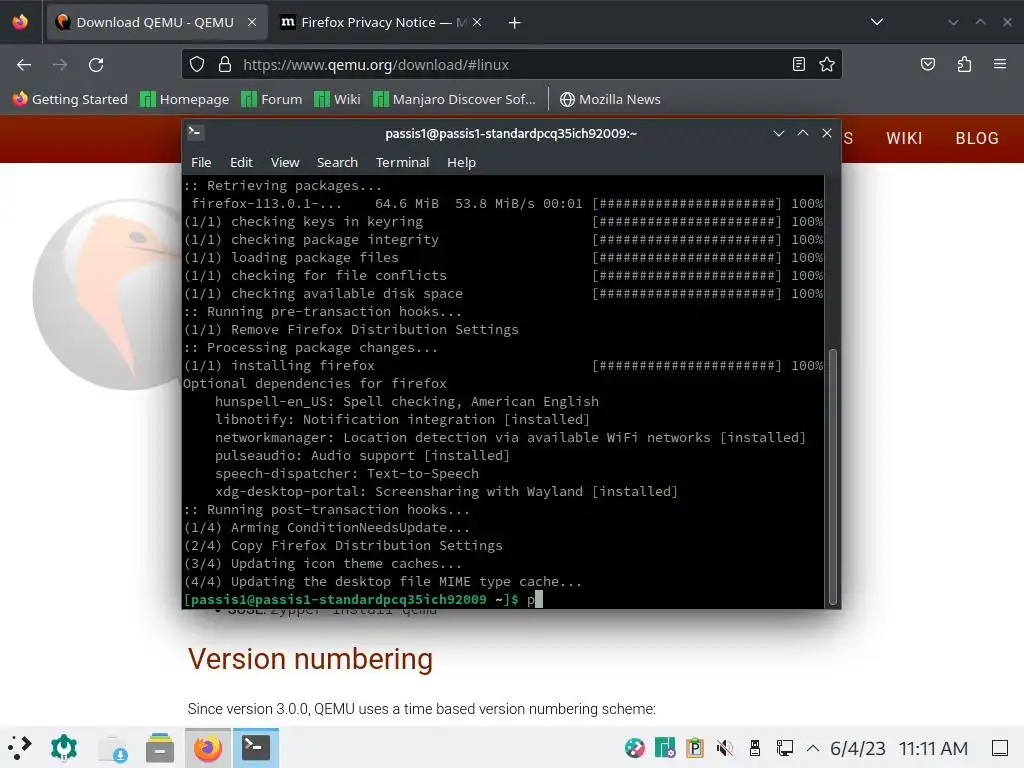Open Getting Started bookmark
This screenshot has width=1024, height=768.
click(71, 99)
